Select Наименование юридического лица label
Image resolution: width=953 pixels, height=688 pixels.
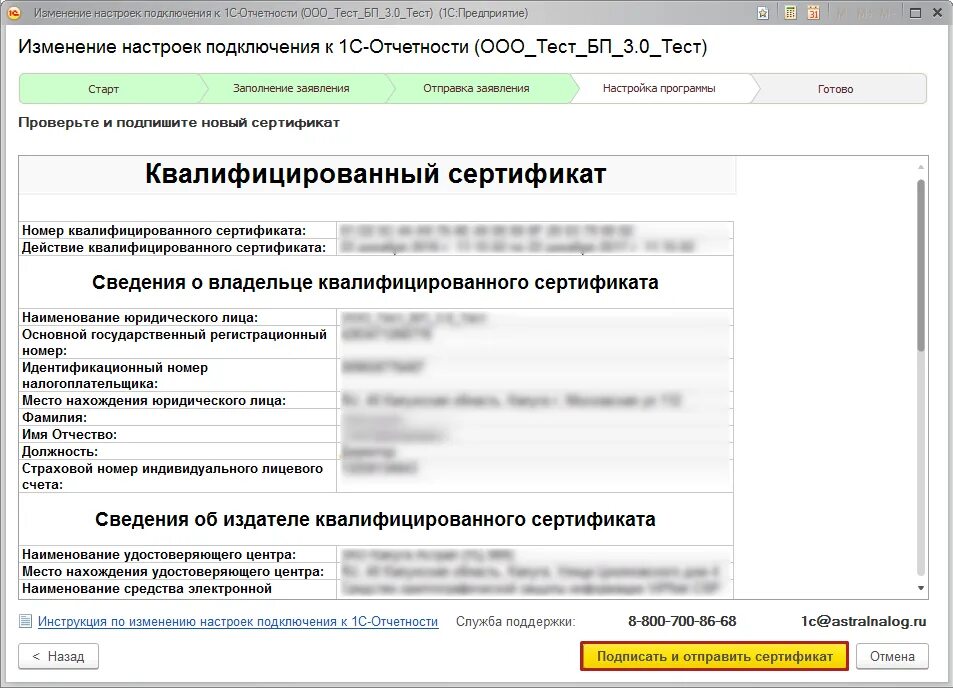tap(140, 317)
